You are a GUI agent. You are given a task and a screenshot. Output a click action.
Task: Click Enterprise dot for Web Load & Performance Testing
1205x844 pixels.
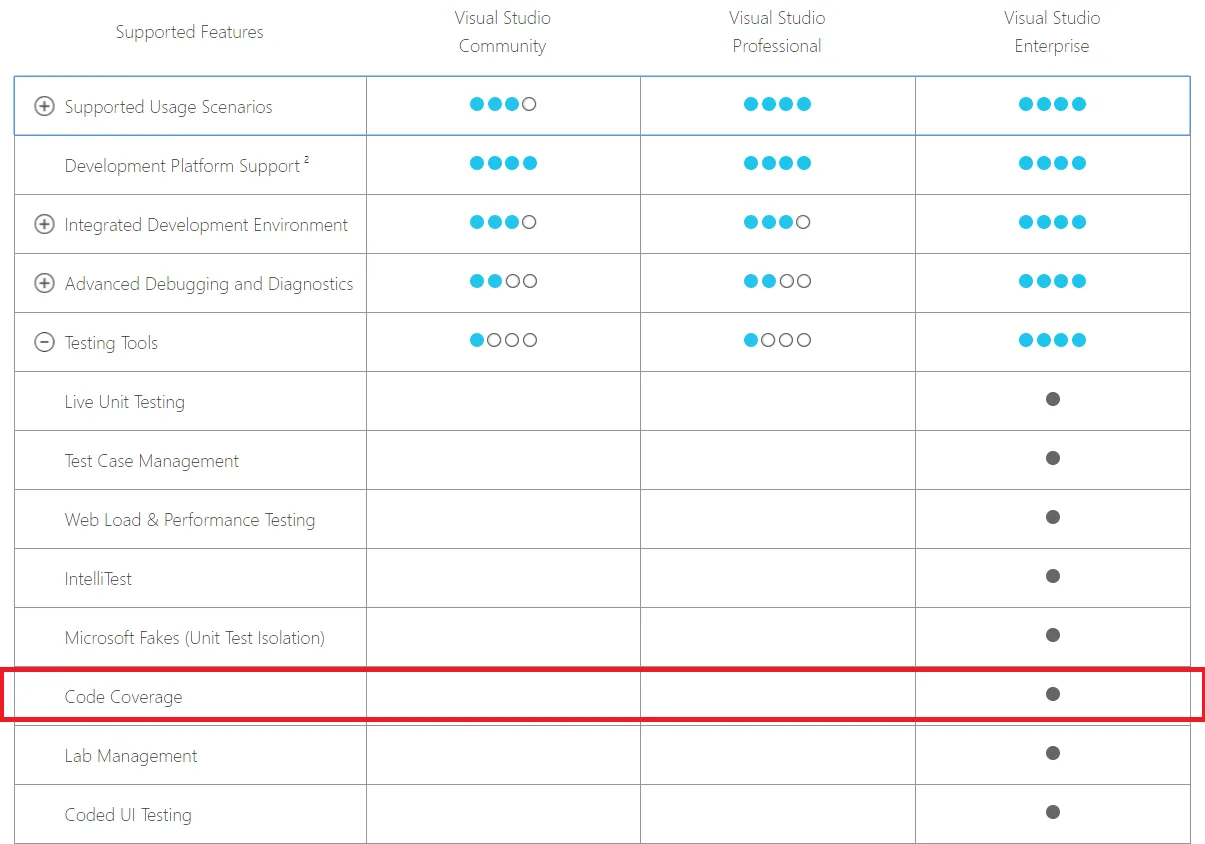pyautogui.click(x=1052, y=517)
